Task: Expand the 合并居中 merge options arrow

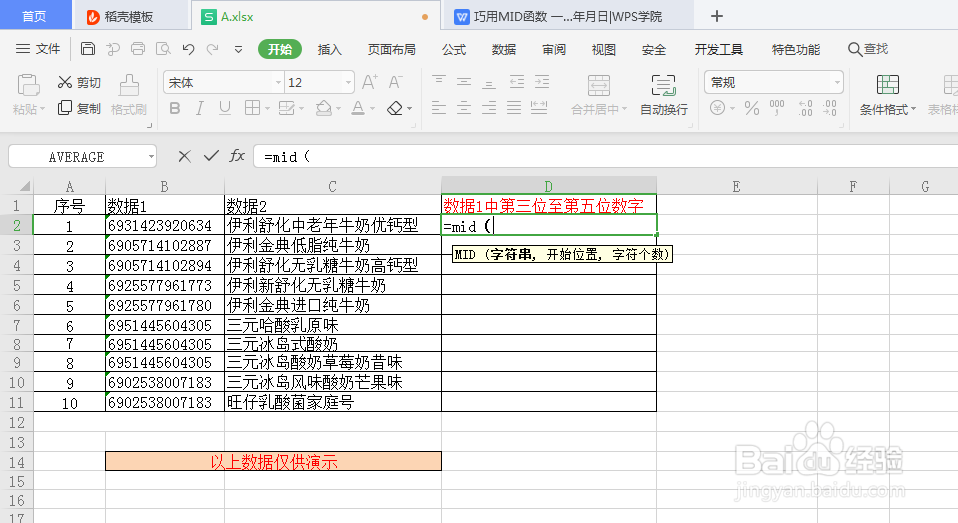Action: [x=624, y=109]
